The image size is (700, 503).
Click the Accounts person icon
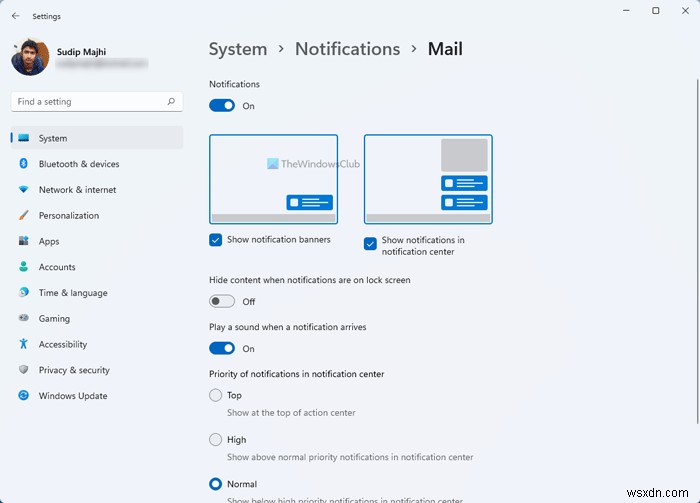(24, 266)
